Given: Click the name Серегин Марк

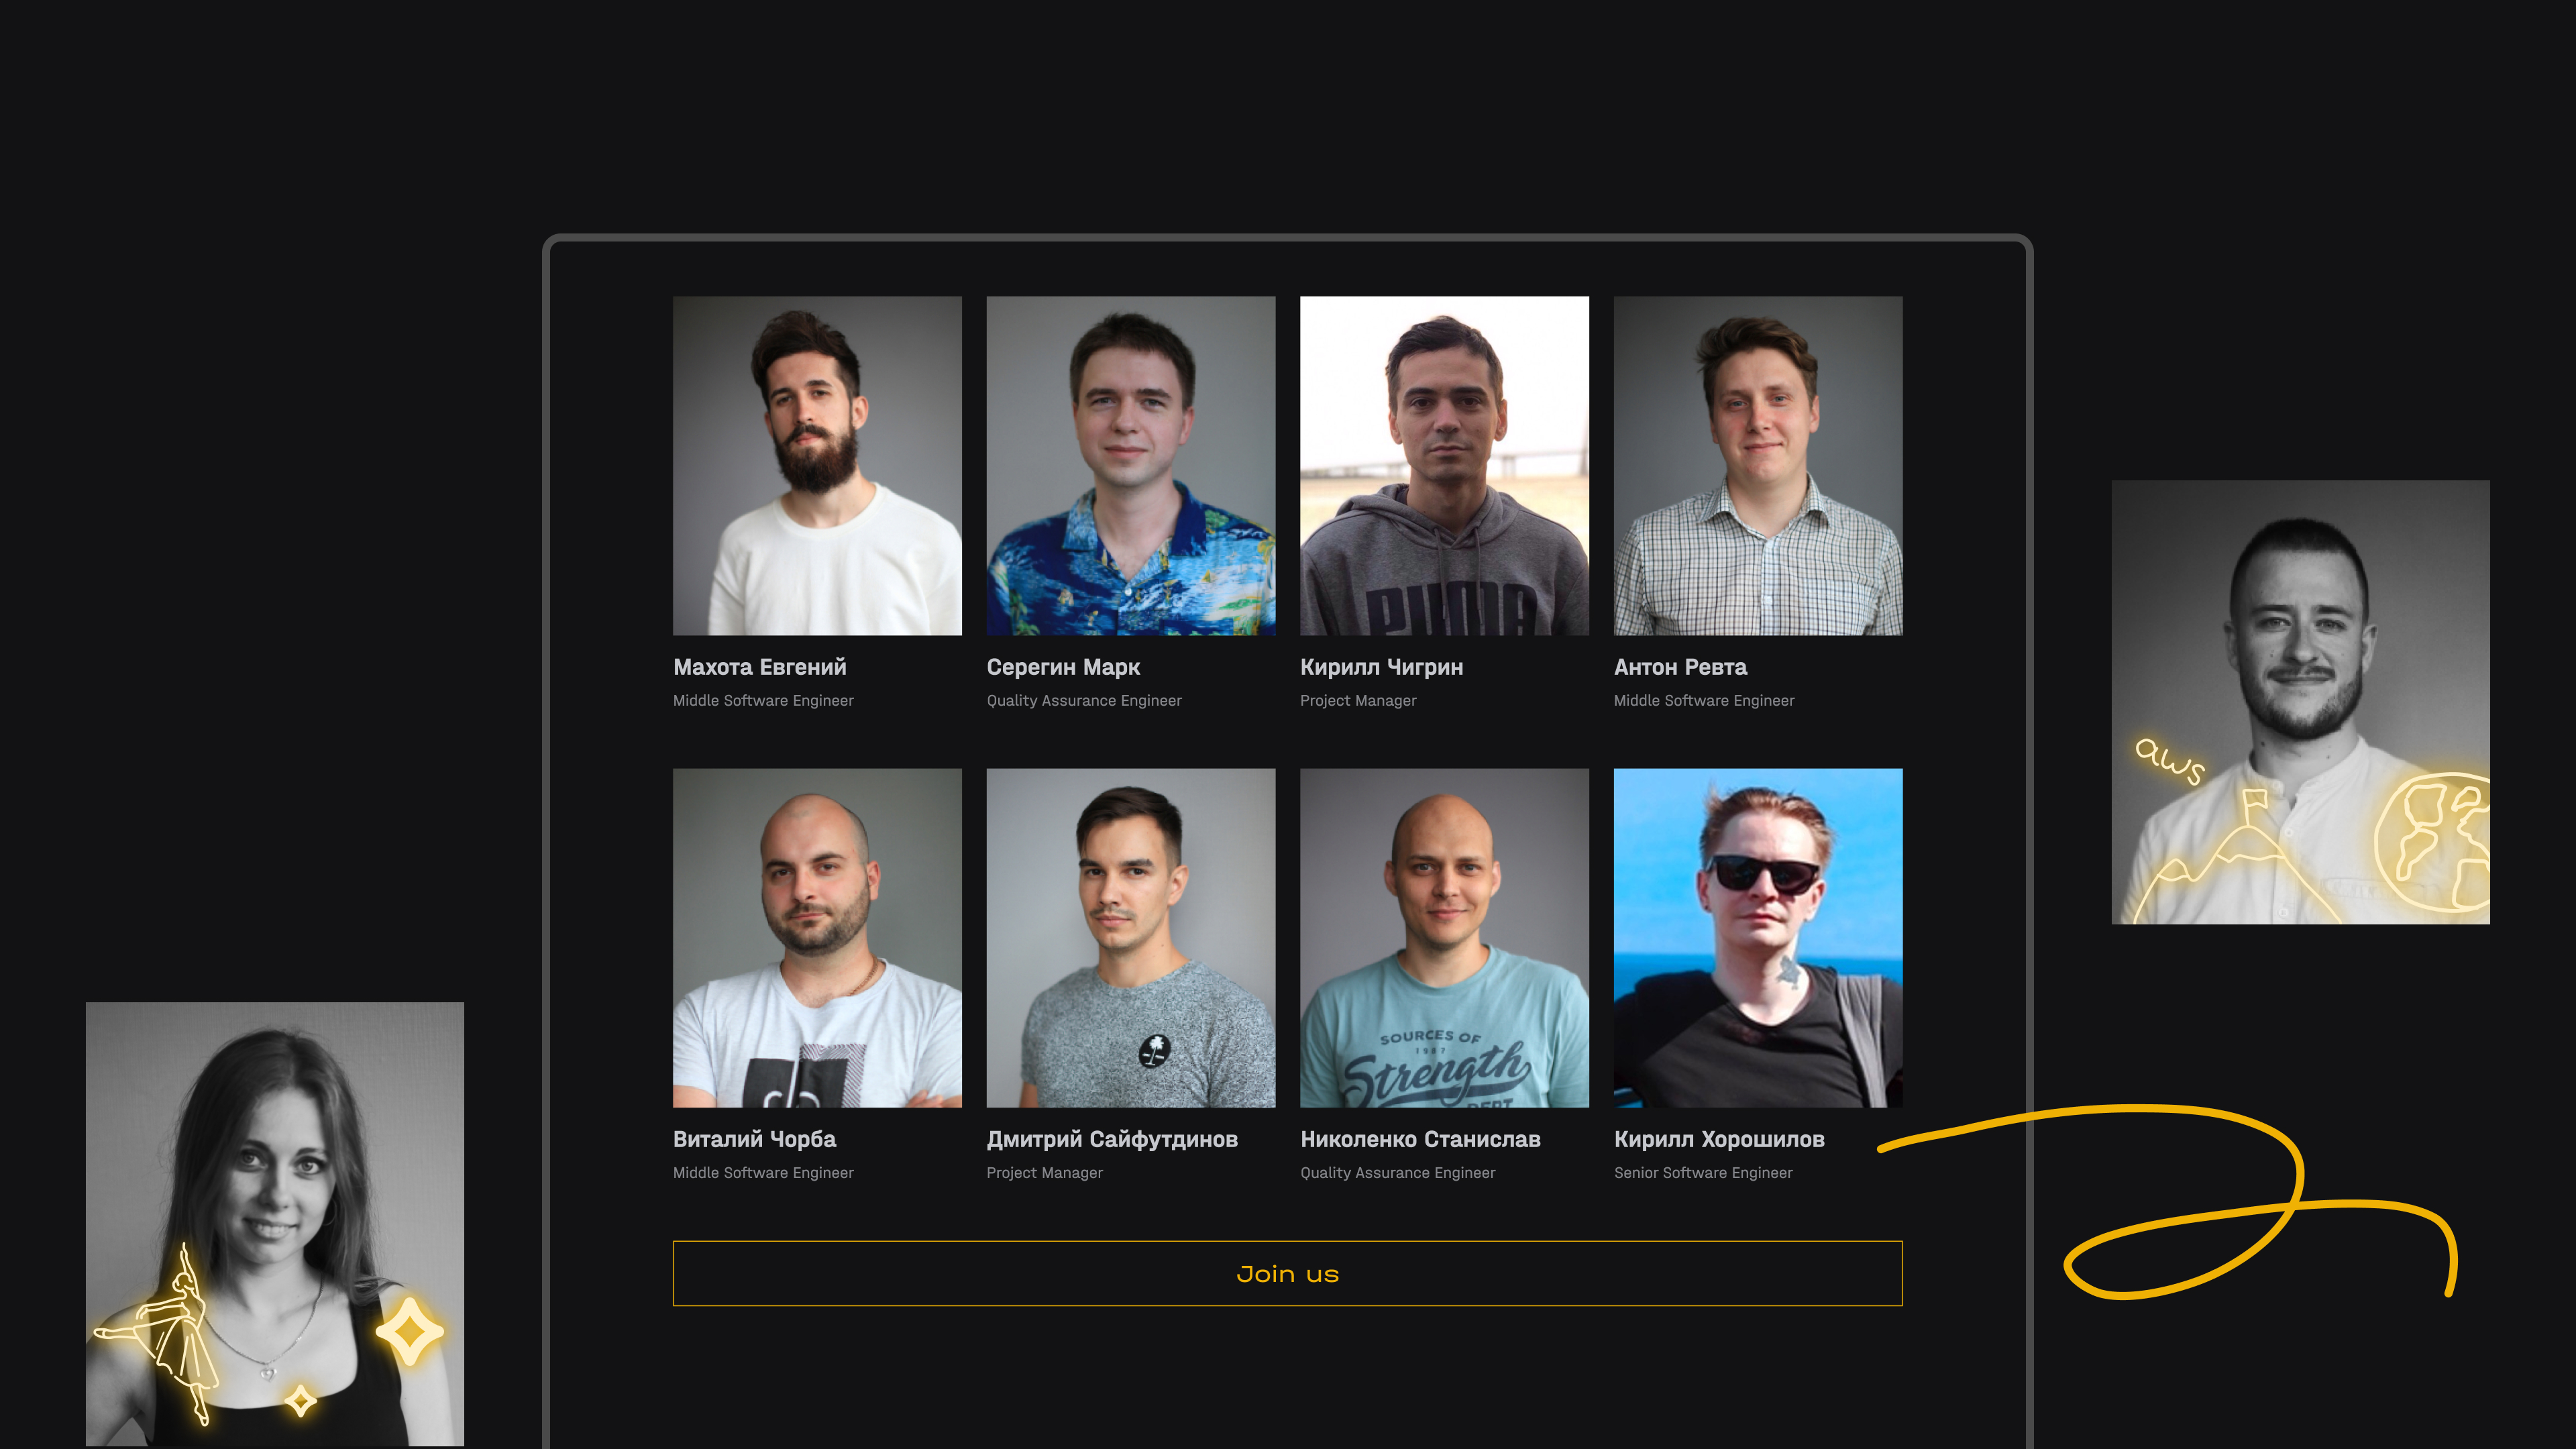Looking at the screenshot, I should [x=1063, y=667].
